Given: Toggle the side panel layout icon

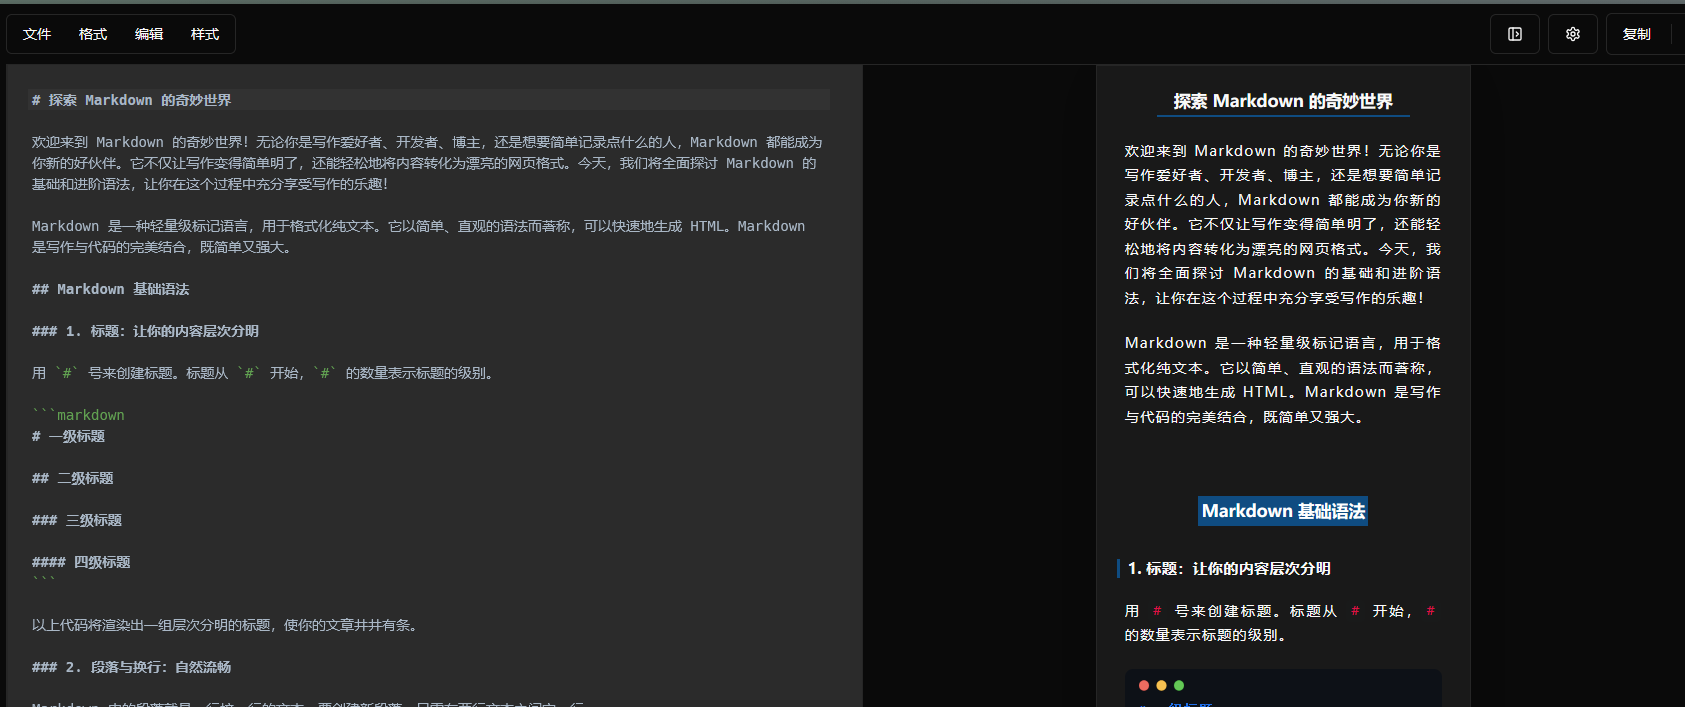Looking at the screenshot, I should 1515,34.
